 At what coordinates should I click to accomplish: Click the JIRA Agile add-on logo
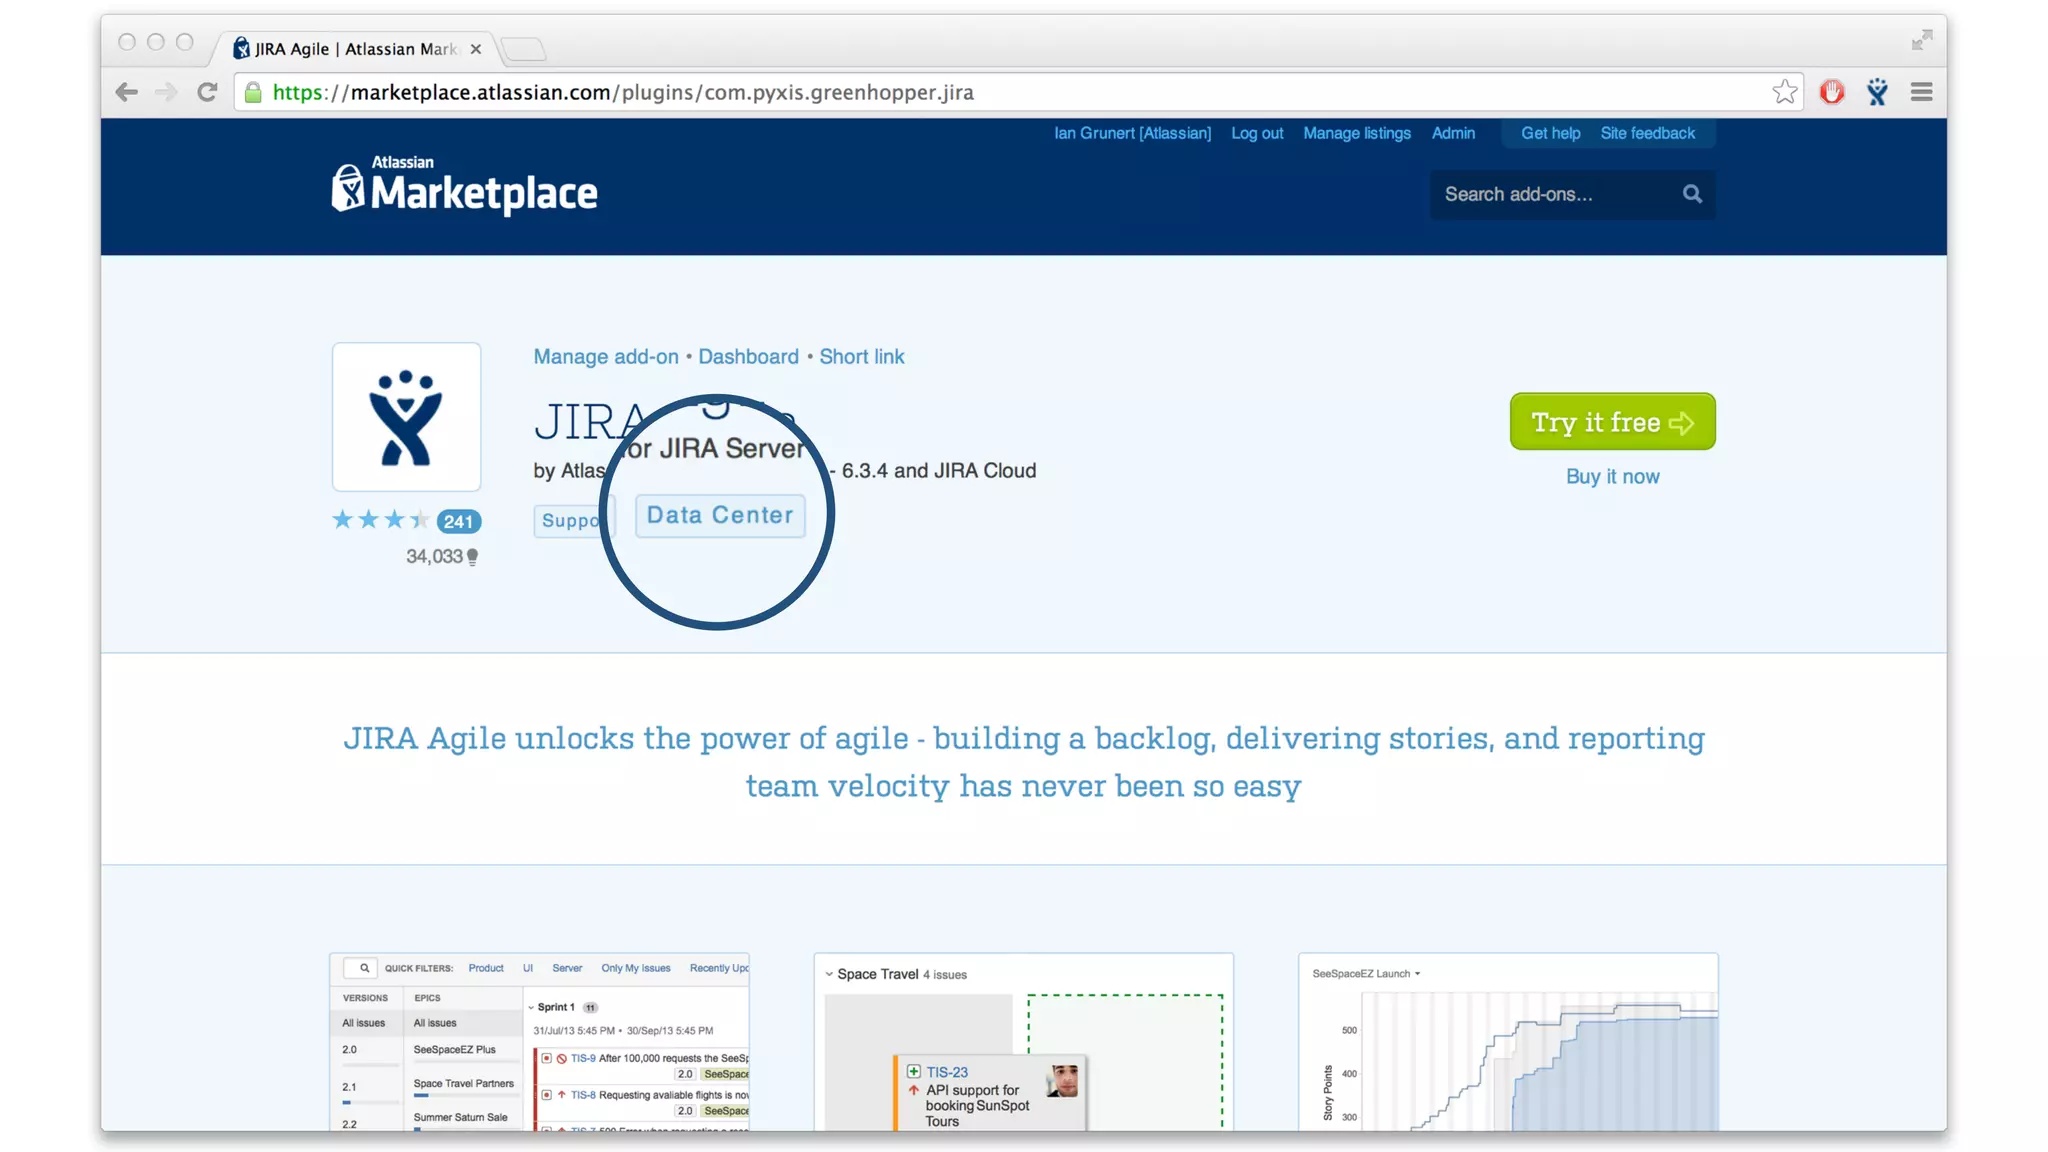point(406,417)
